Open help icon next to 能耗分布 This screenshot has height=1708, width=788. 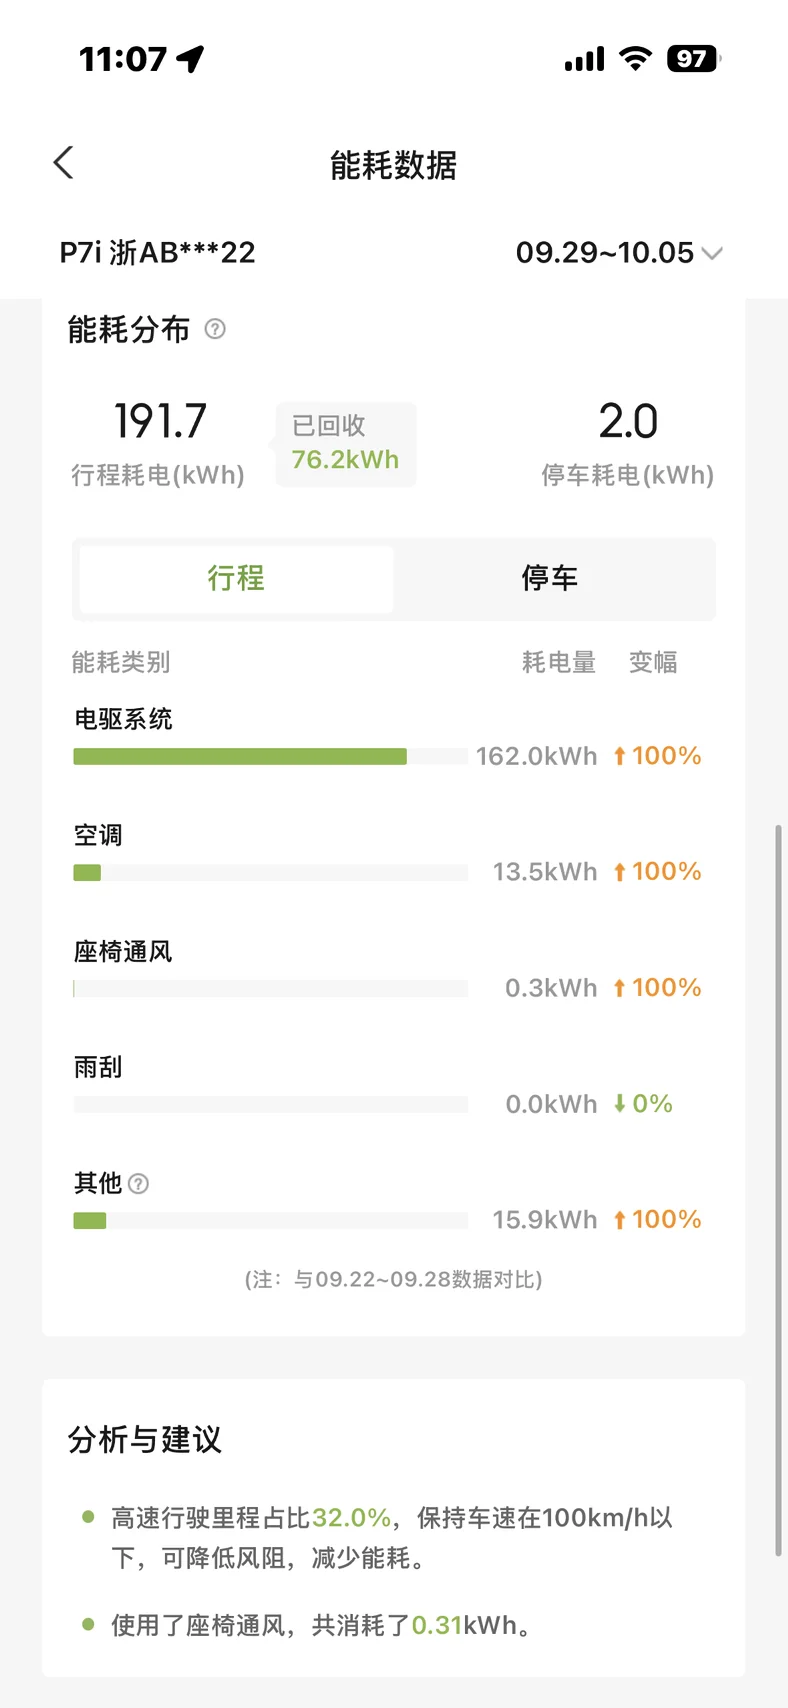215,329
